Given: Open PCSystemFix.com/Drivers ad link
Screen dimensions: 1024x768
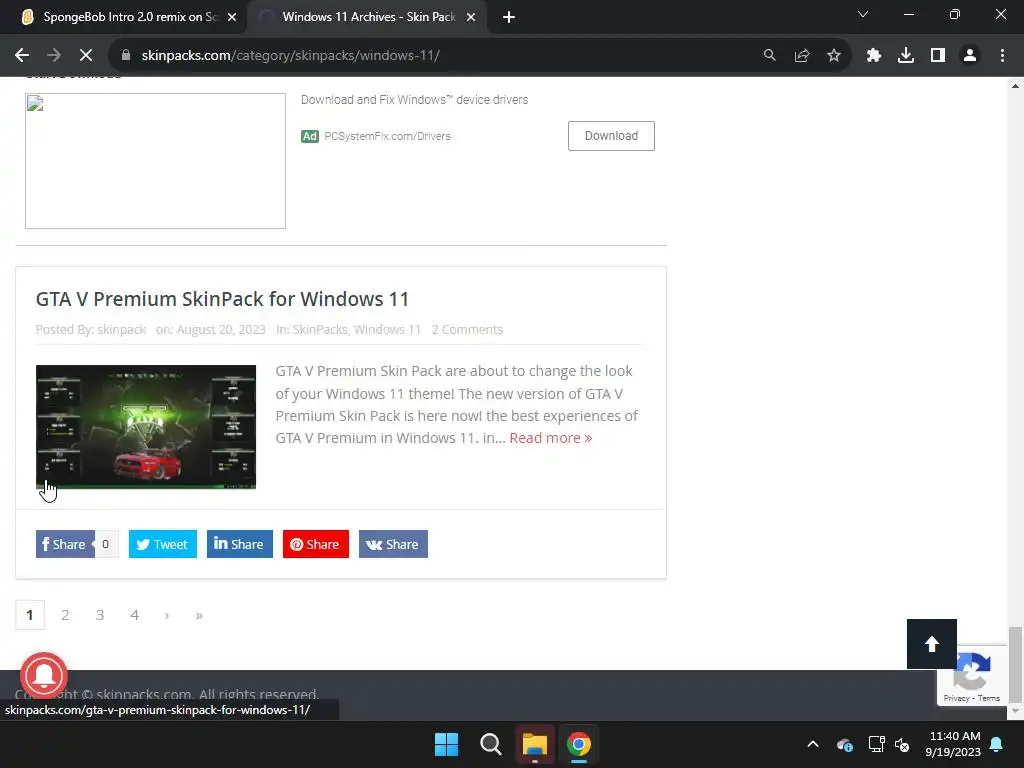Looking at the screenshot, I should pyautogui.click(x=387, y=136).
